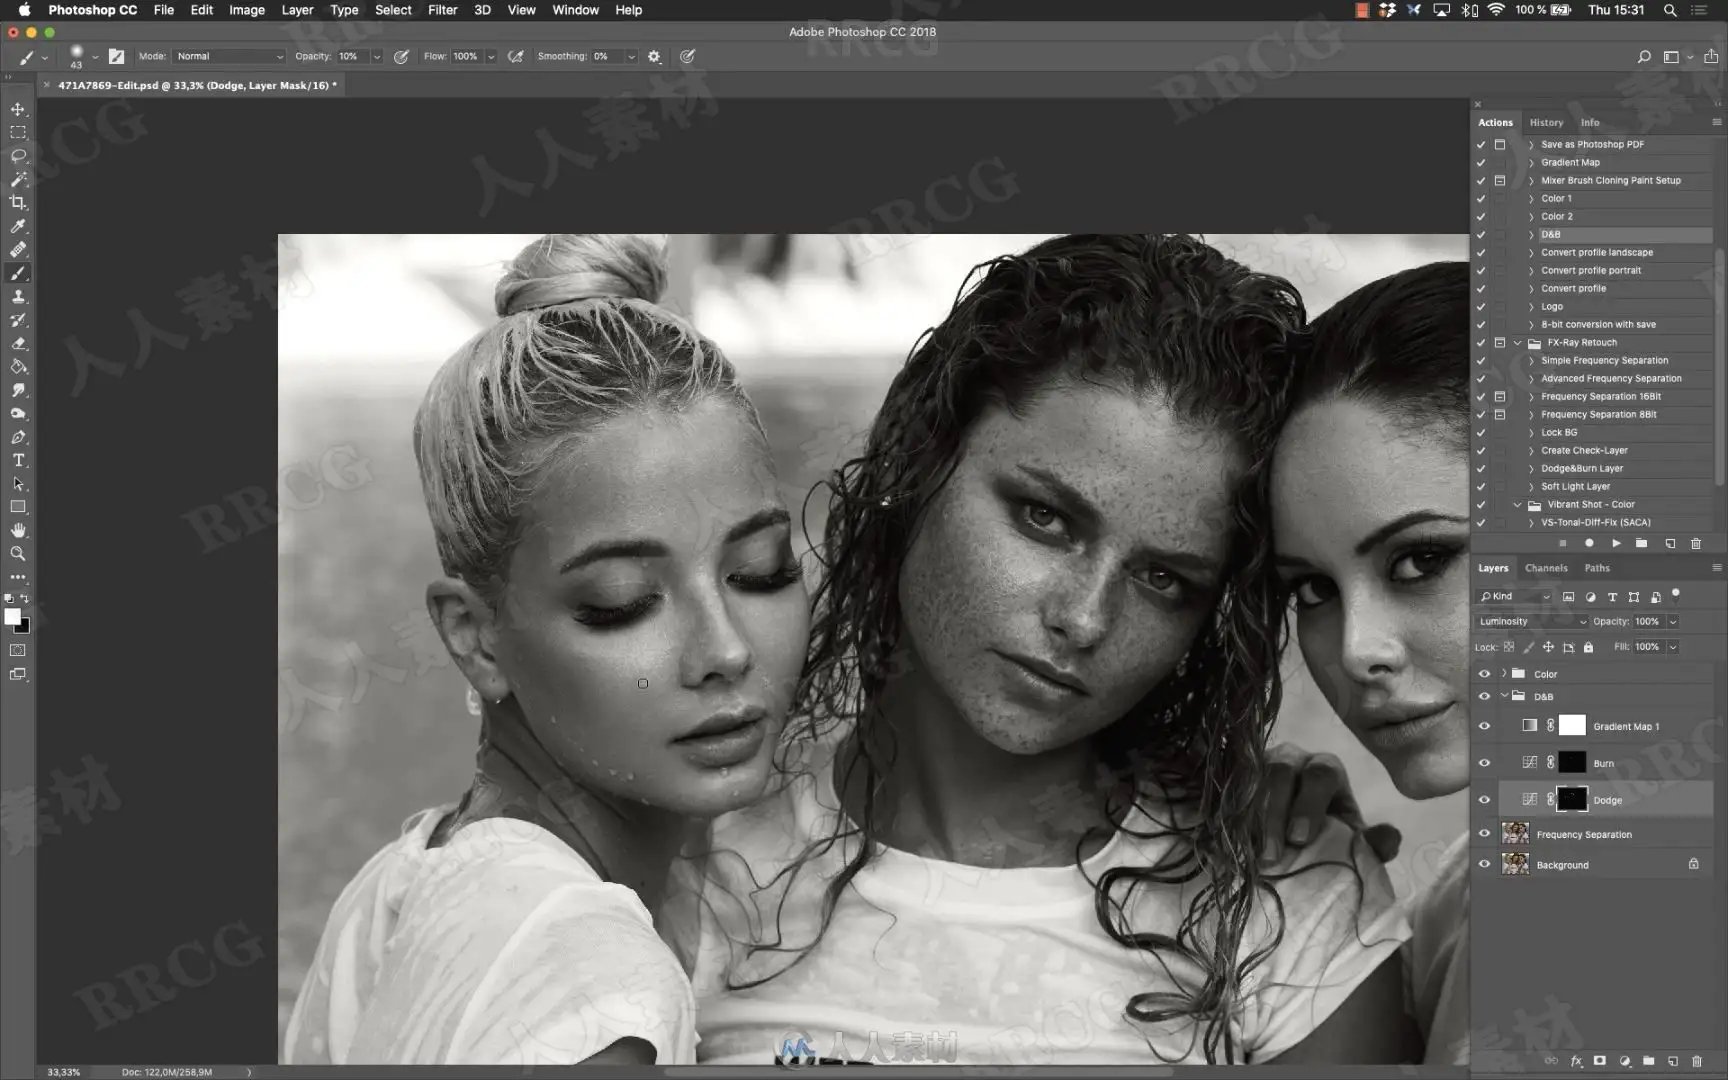Select the Lasso tool

coord(18,156)
